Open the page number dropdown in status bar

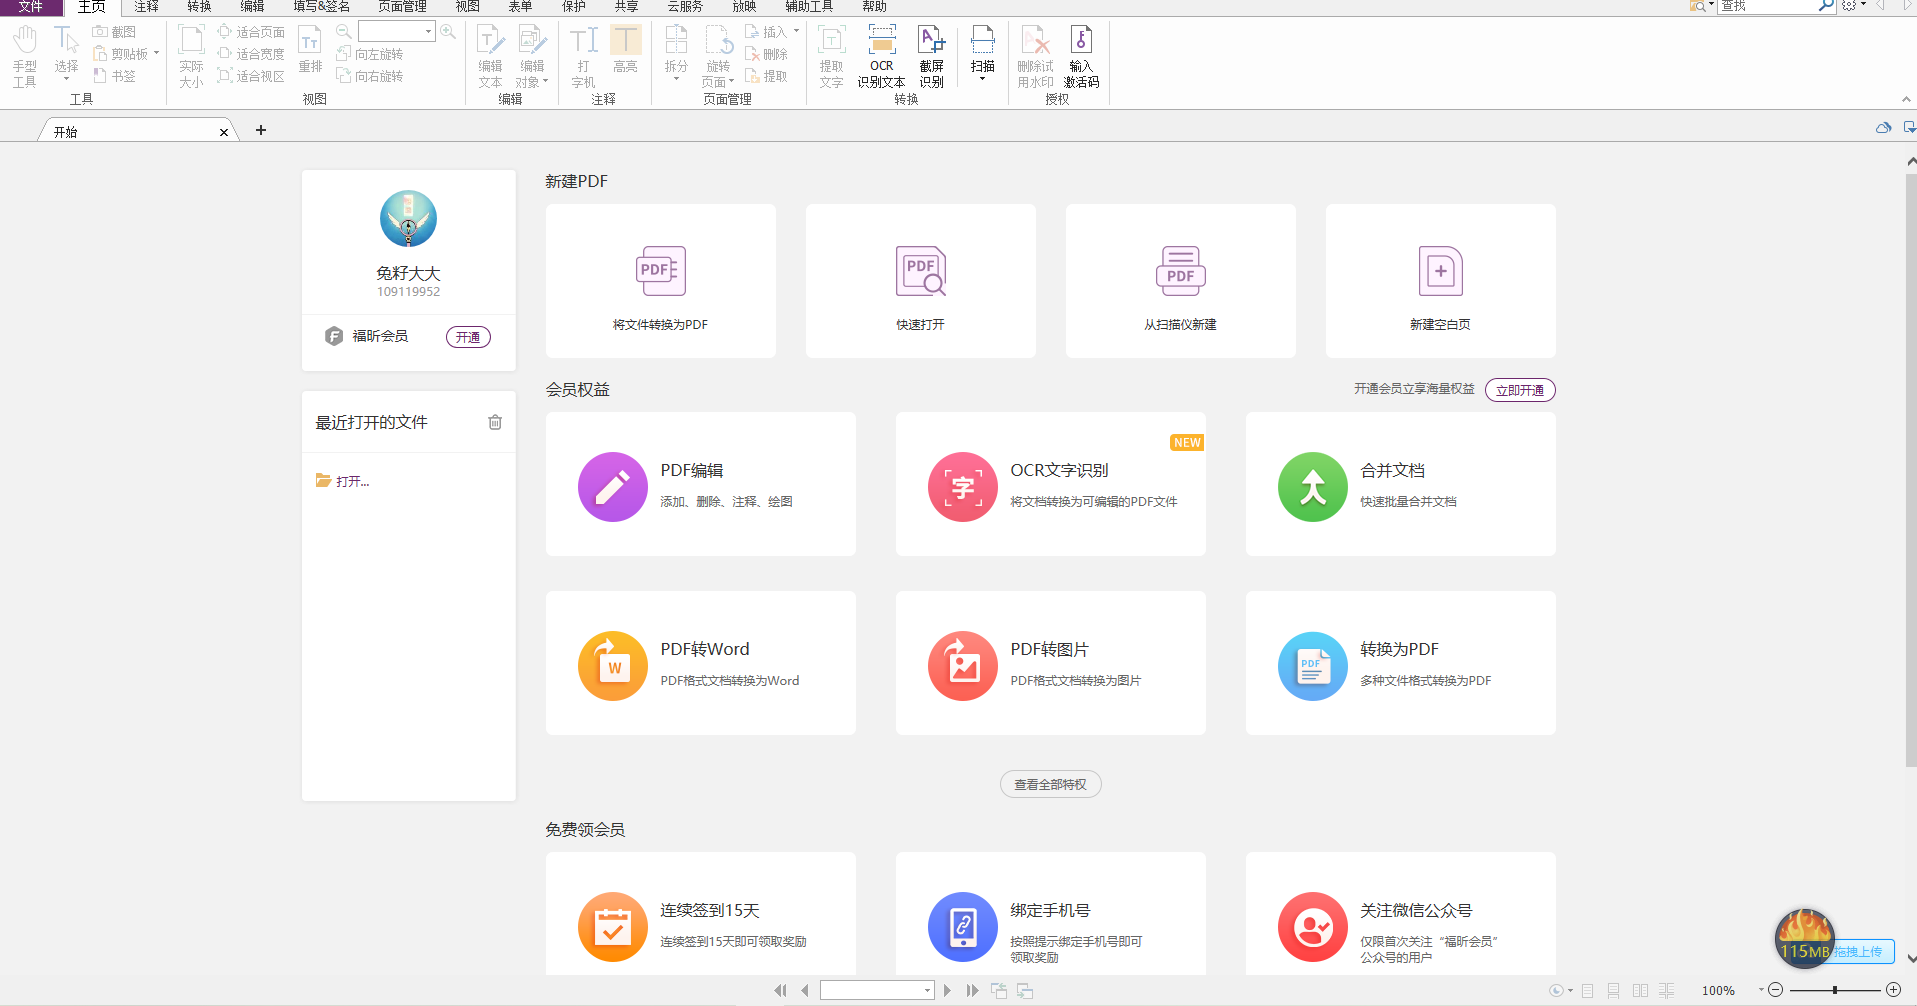pos(927,991)
